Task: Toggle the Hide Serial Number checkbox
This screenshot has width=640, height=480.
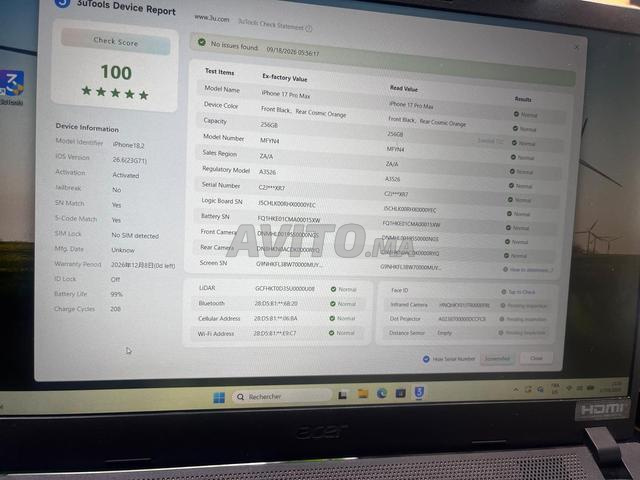Action: pos(426,359)
